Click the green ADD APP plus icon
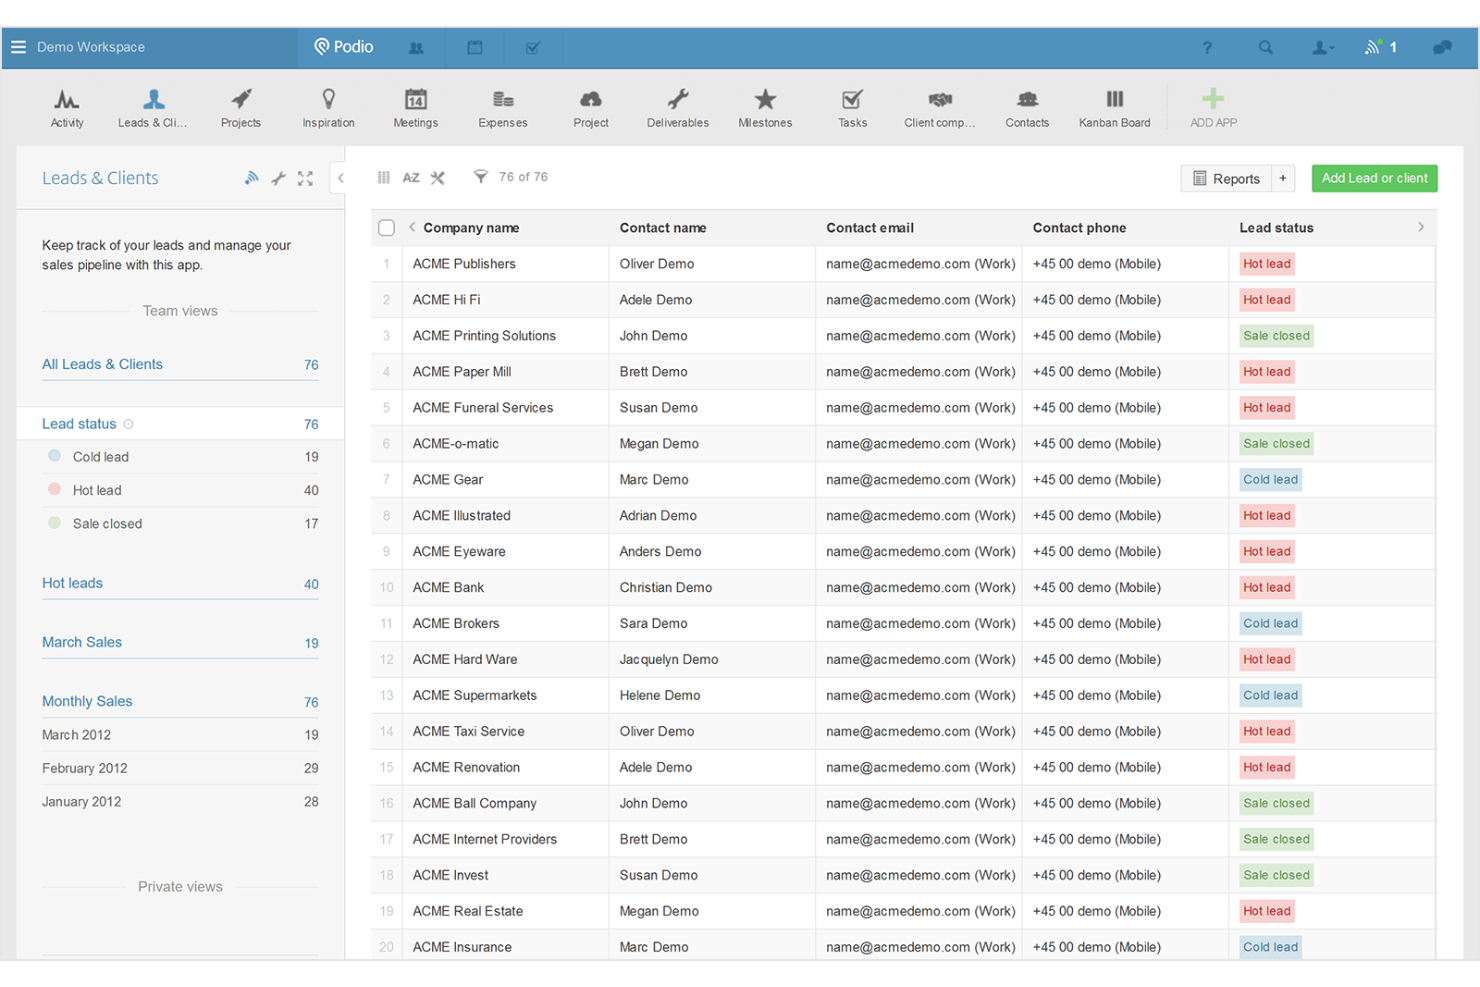1480x987 pixels. (1213, 98)
